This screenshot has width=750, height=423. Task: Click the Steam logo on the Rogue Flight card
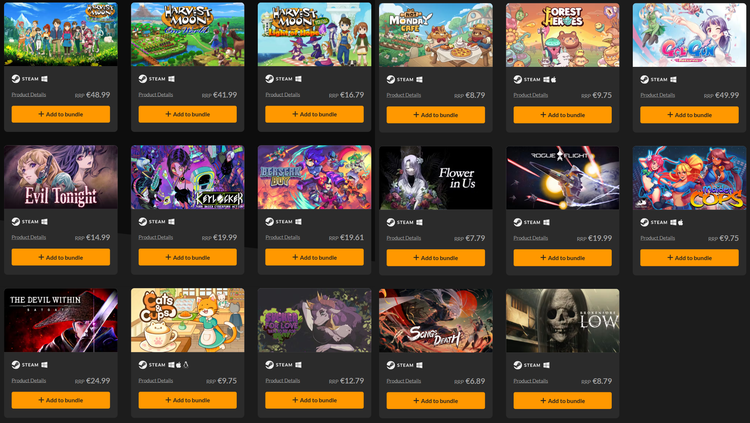518,222
